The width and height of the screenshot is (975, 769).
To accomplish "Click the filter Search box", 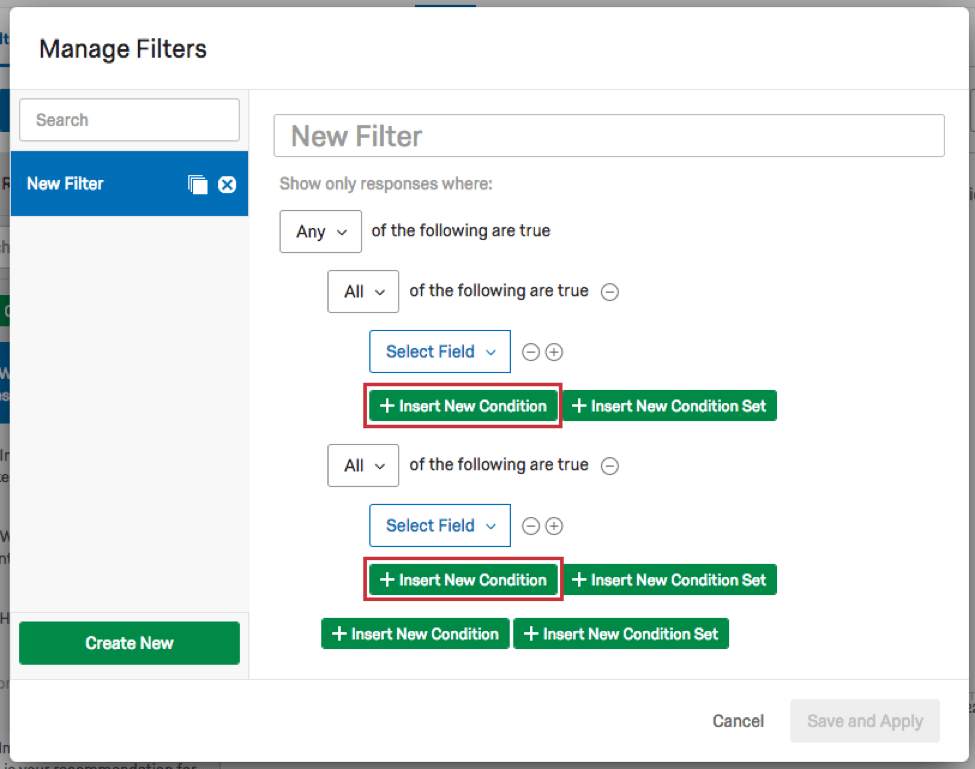I will [x=128, y=119].
